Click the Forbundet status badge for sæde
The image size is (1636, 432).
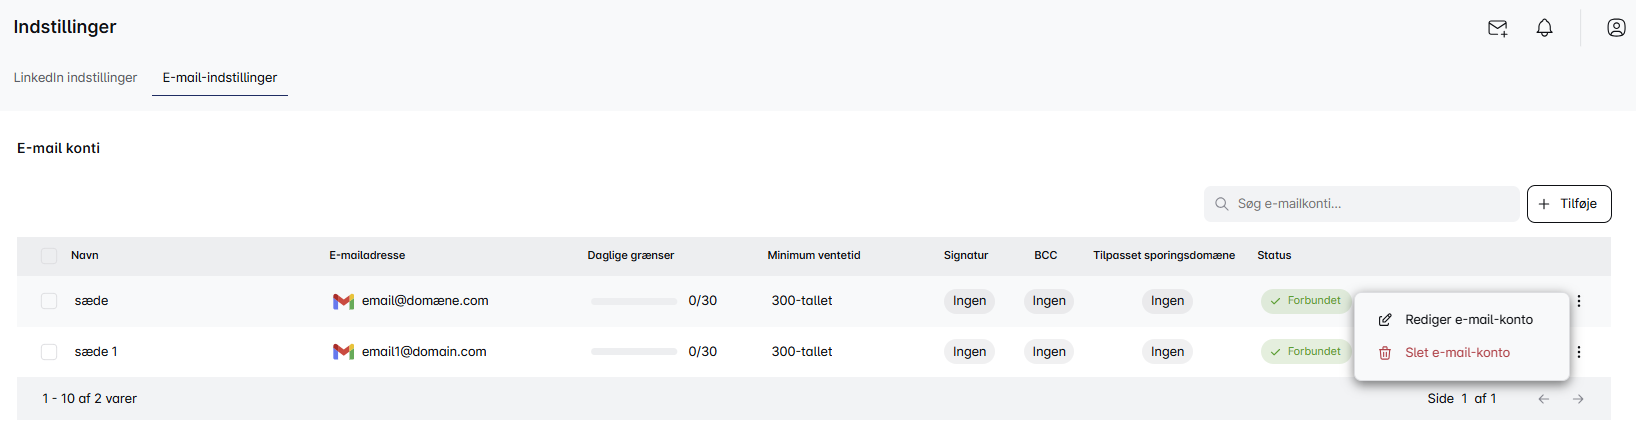pos(1306,301)
